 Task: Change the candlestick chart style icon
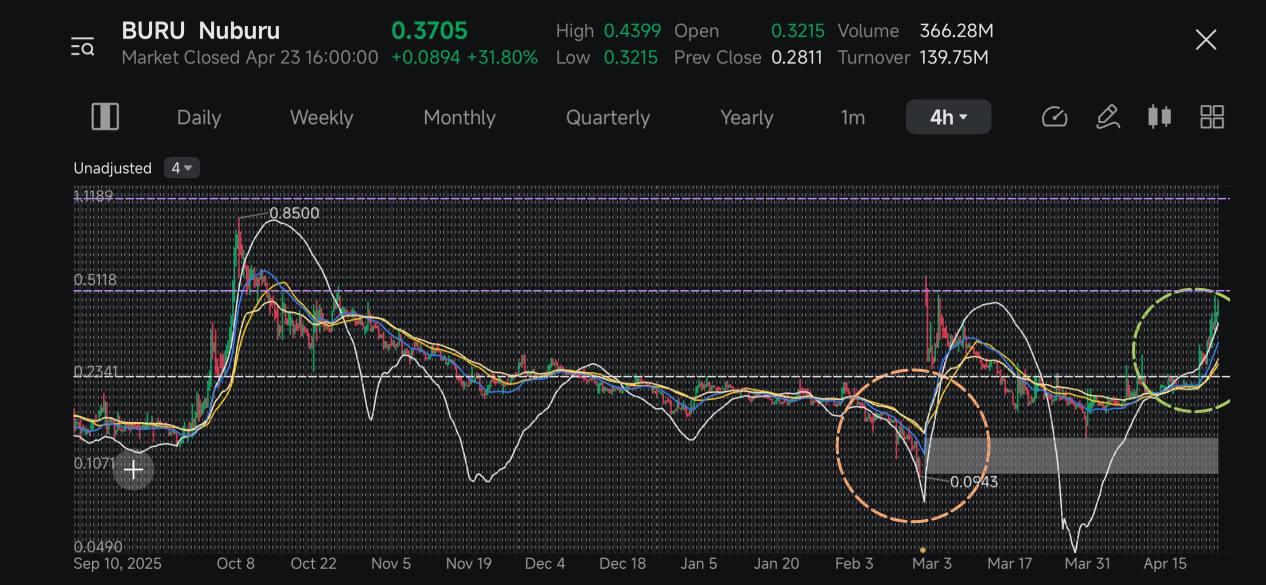1159,117
